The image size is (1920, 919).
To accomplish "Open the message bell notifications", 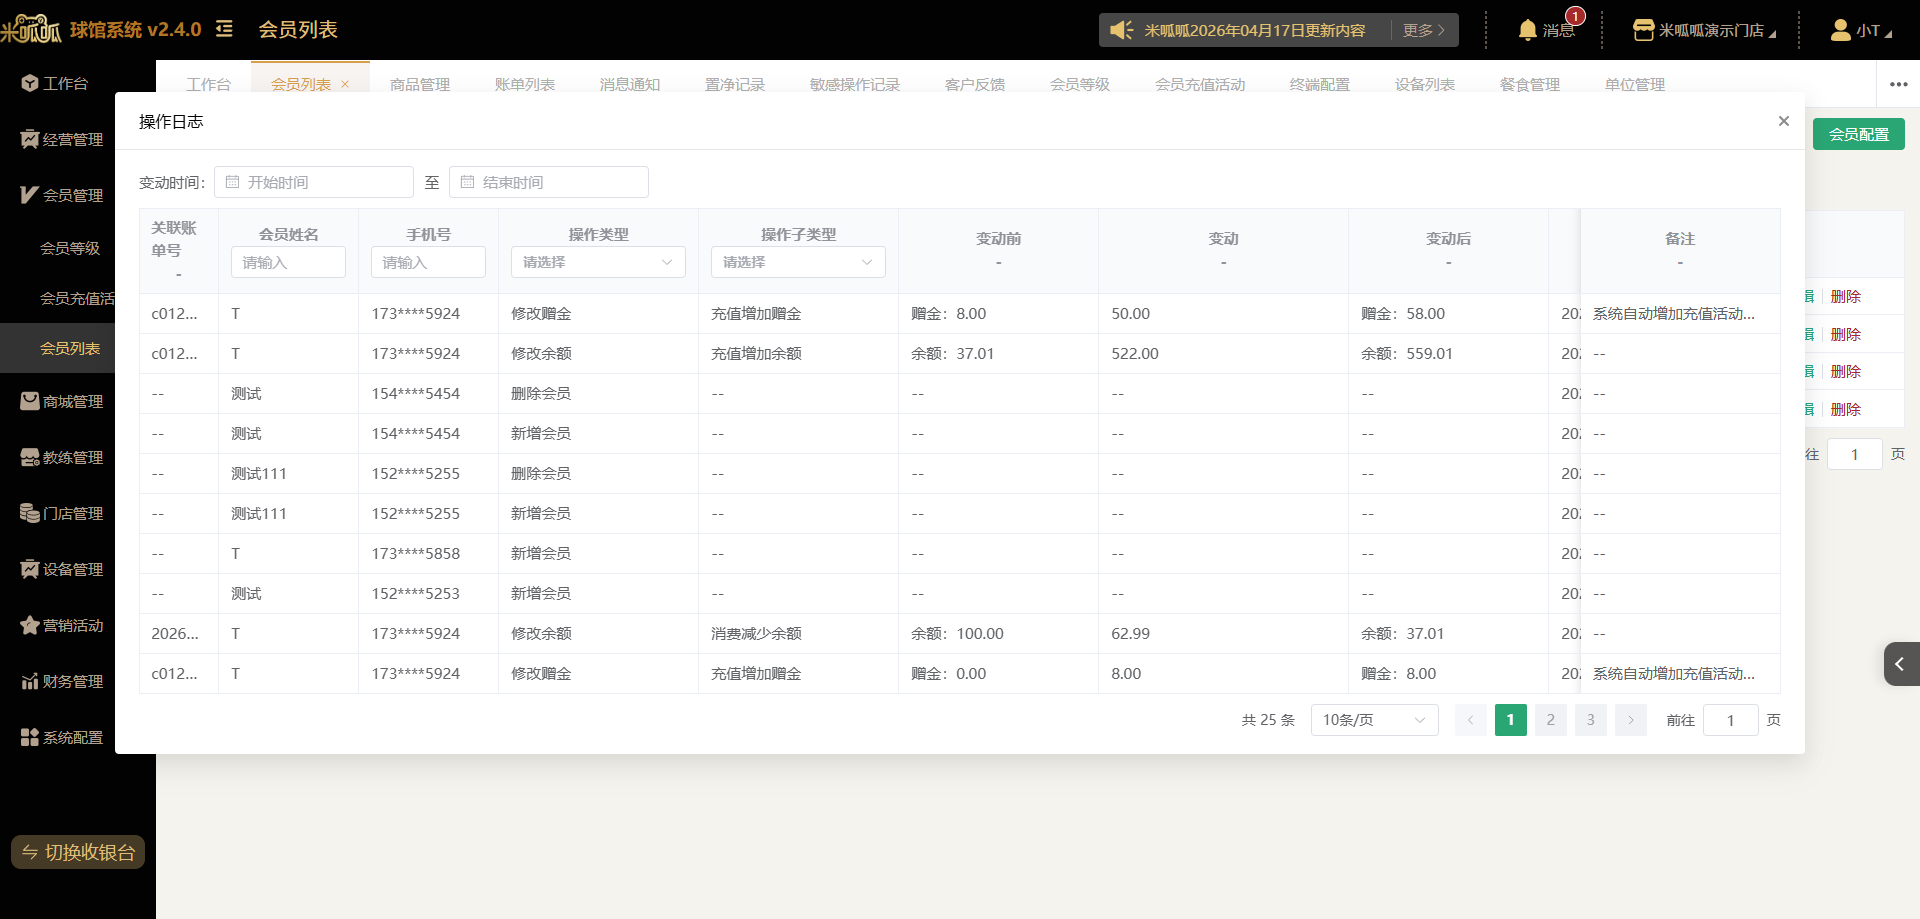I will [x=1527, y=30].
